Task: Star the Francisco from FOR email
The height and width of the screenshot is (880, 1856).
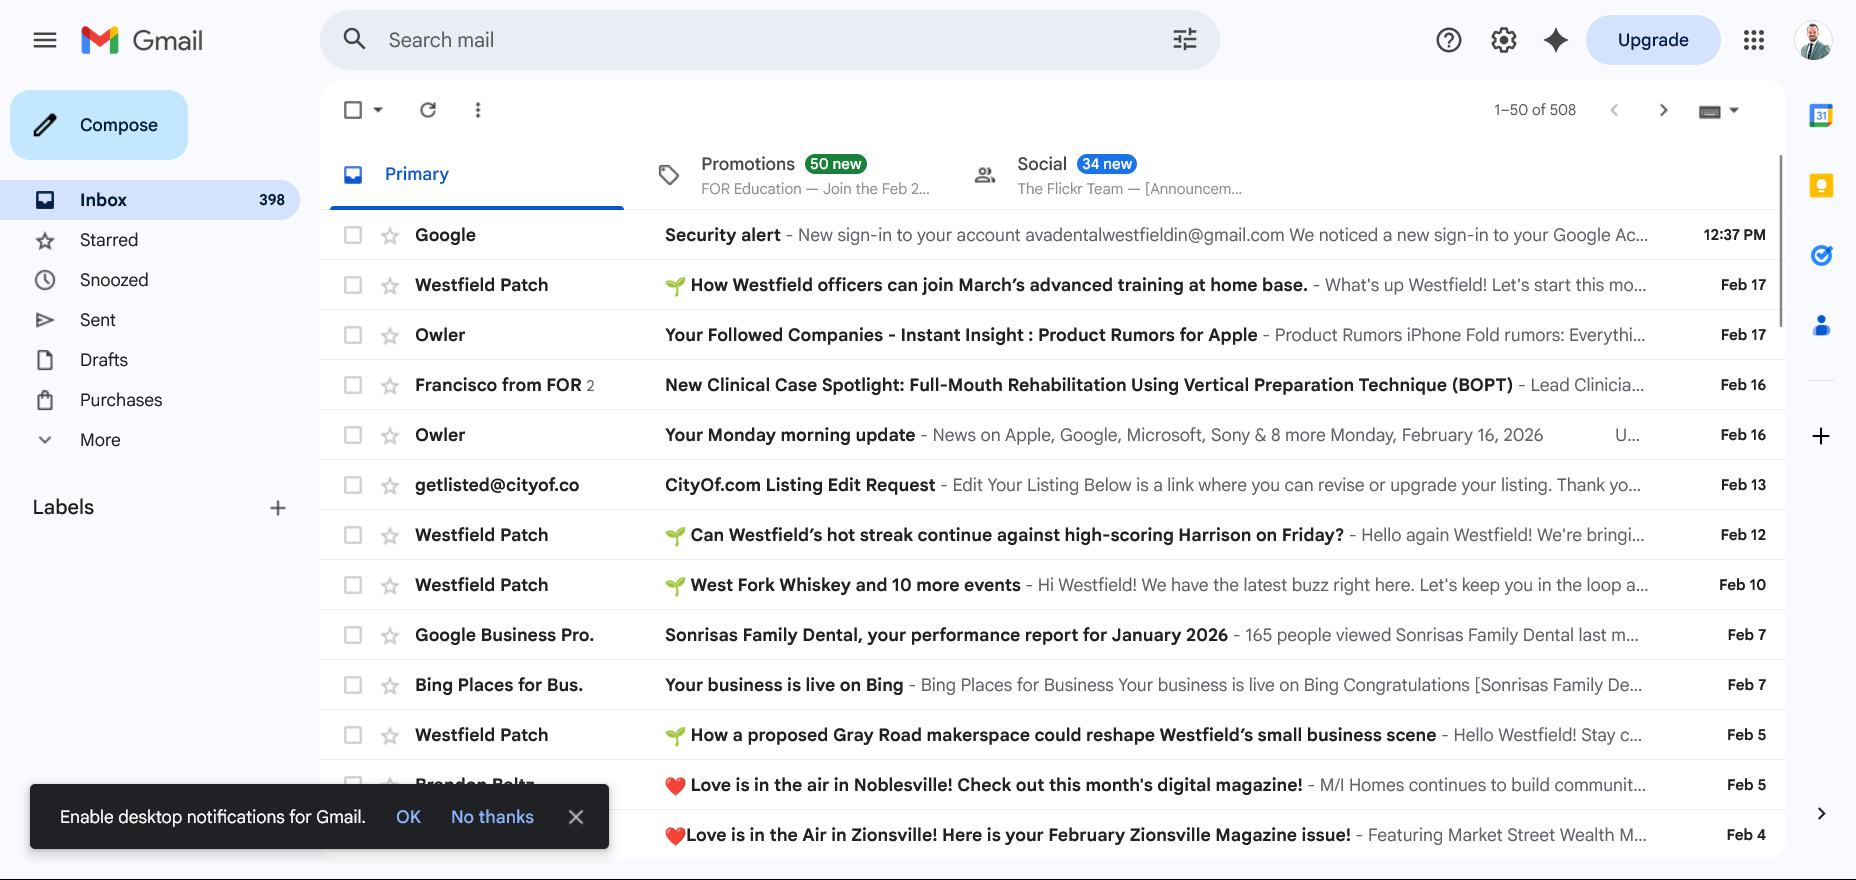Action: point(390,385)
